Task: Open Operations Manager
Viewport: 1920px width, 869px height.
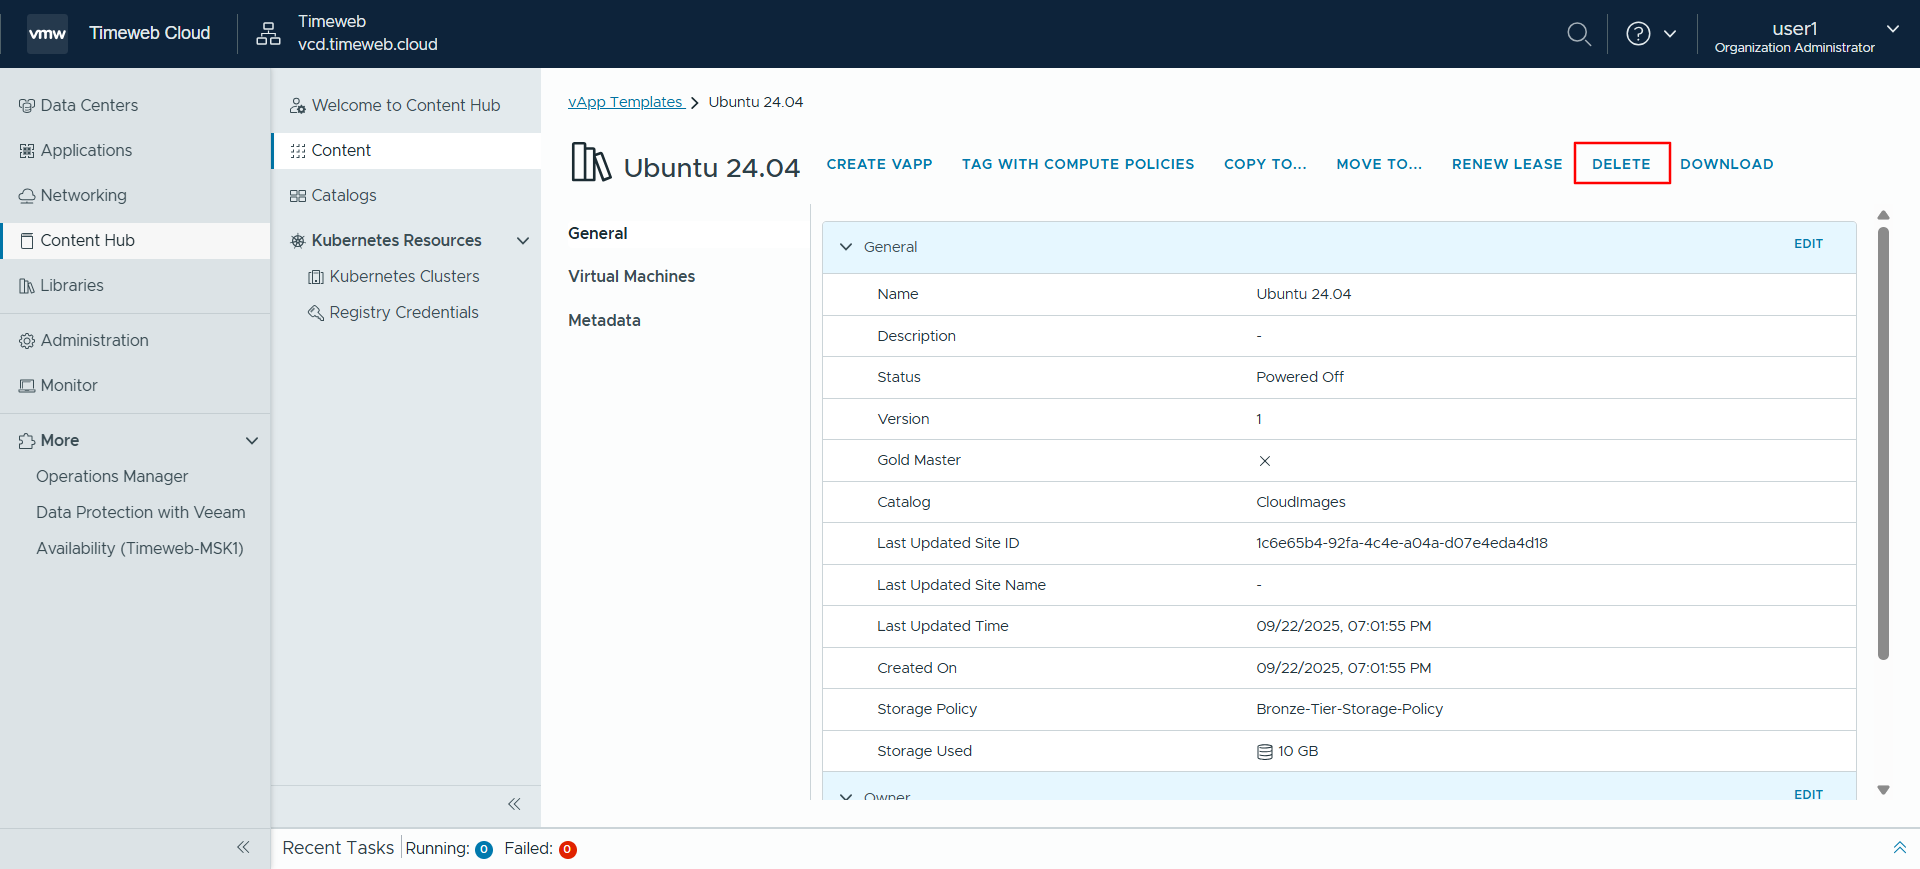Action: pos(112,477)
